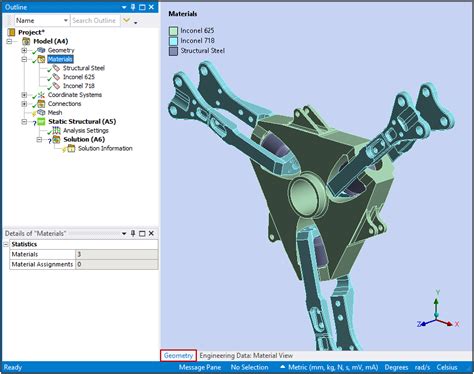Screen dimensions: 474x374
Task: Select Inconel 718 in the outline
Action: [x=79, y=86]
